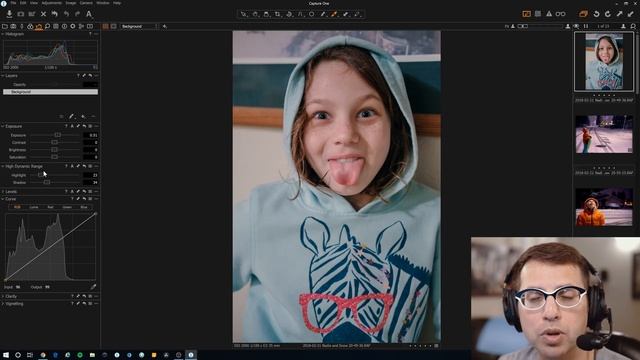Select the Pan hand tool
The width and height of the screenshot is (640, 360).
pyautogui.click(x=255, y=14)
